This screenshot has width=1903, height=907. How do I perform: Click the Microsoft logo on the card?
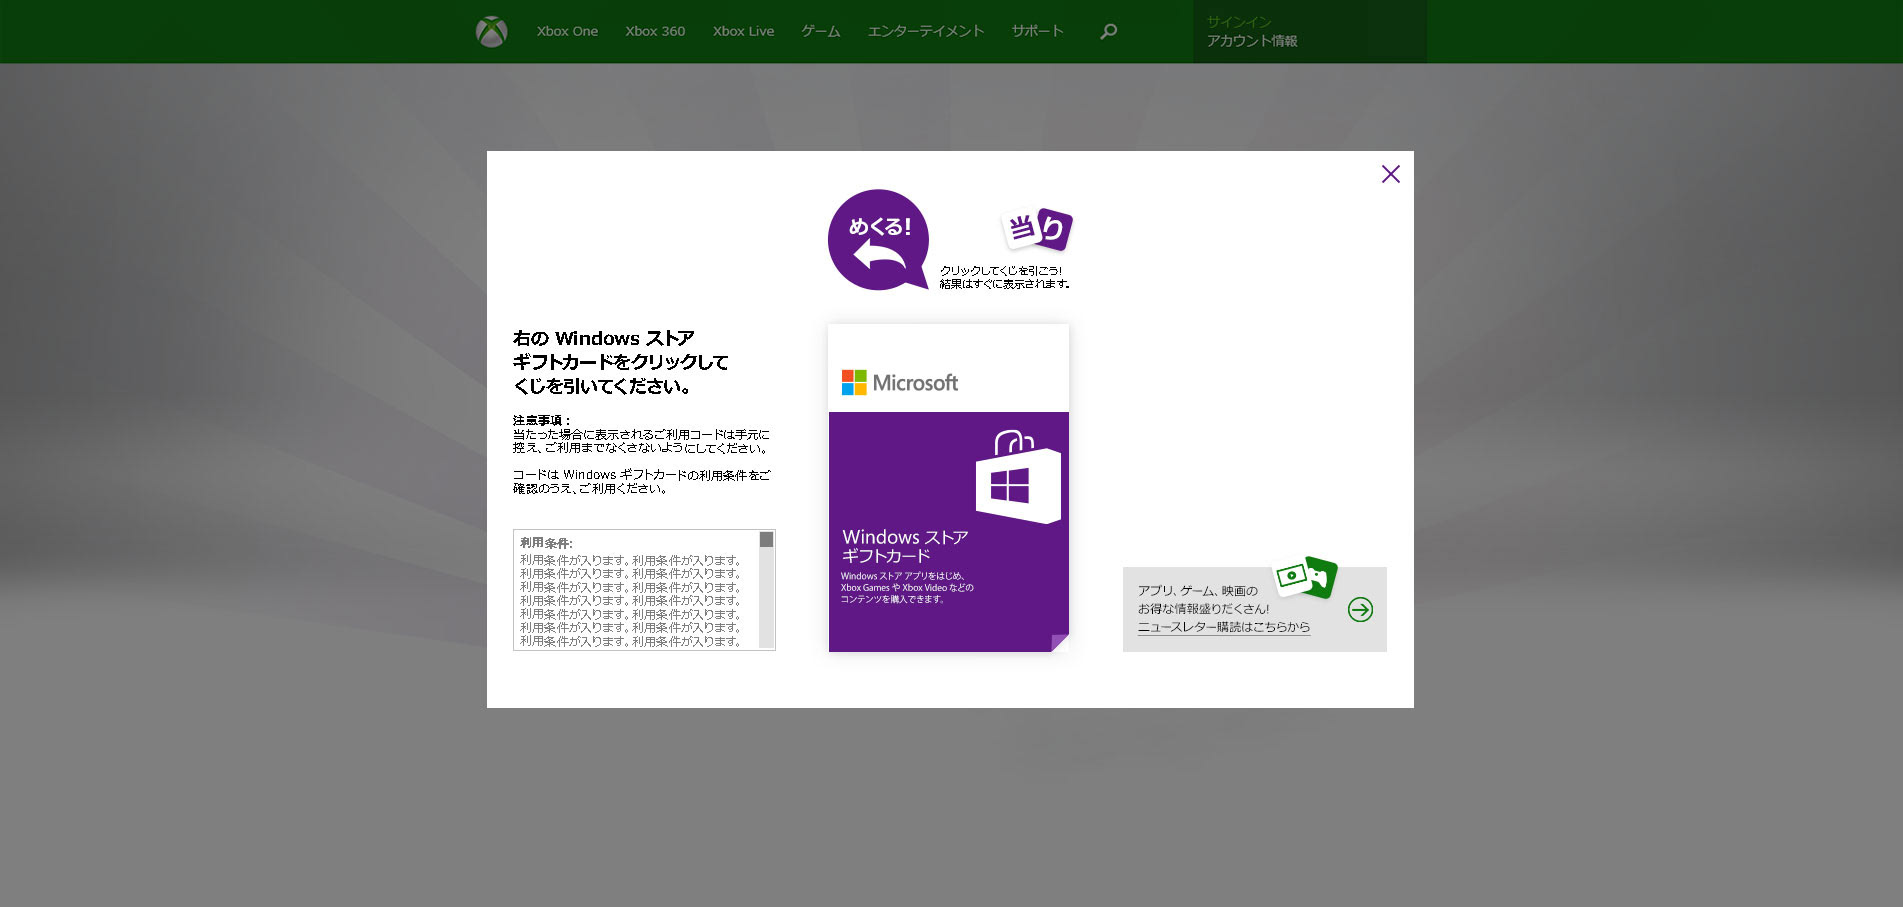[x=900, y=383]
